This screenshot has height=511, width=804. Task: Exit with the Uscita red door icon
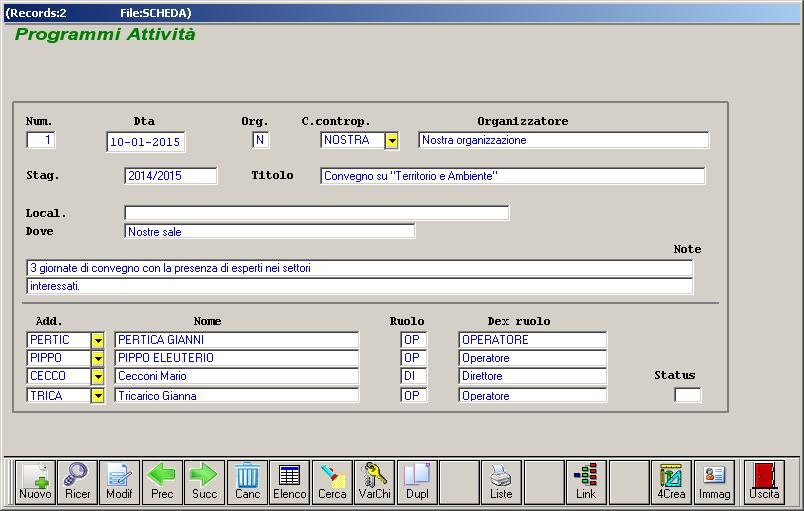pyautogui.click(x=764, y=482)
